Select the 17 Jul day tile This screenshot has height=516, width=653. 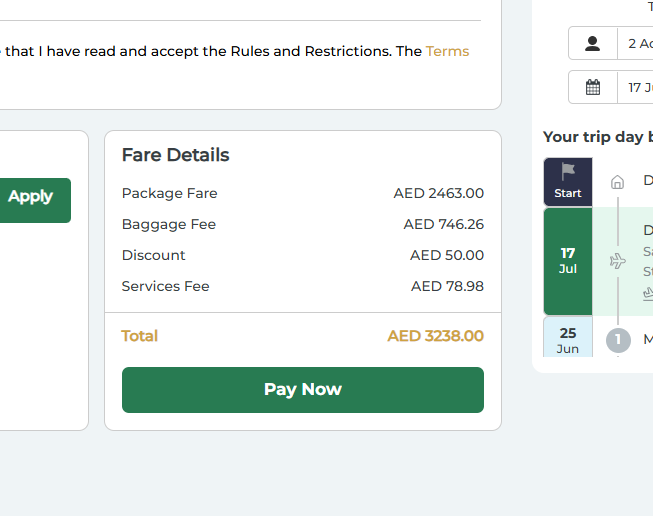568,261
